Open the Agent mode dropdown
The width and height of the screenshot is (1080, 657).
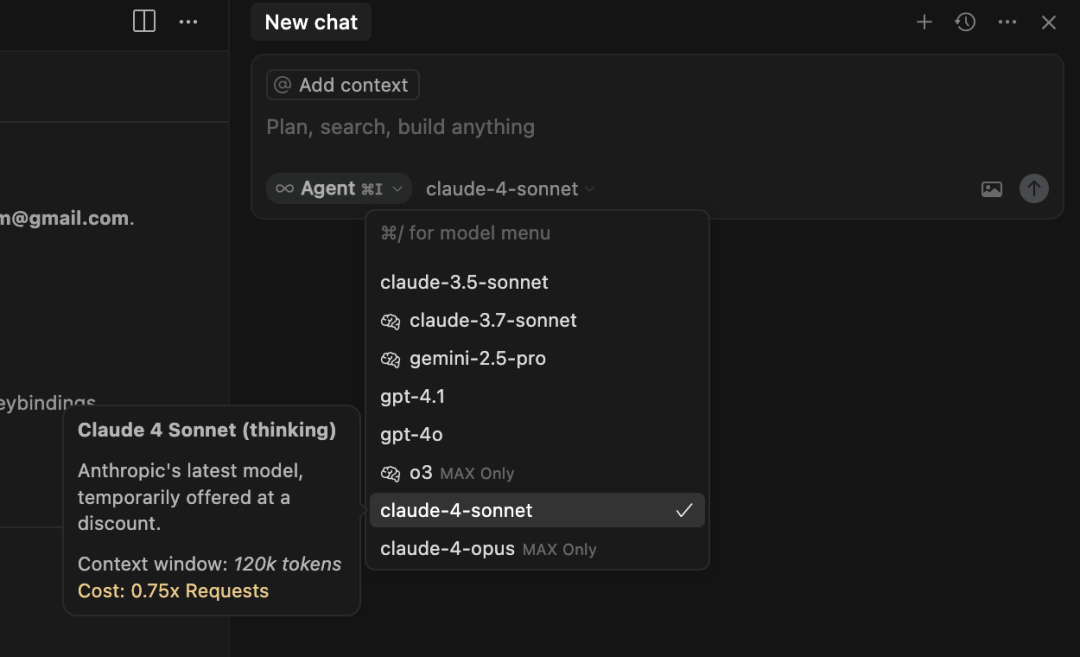338,188
